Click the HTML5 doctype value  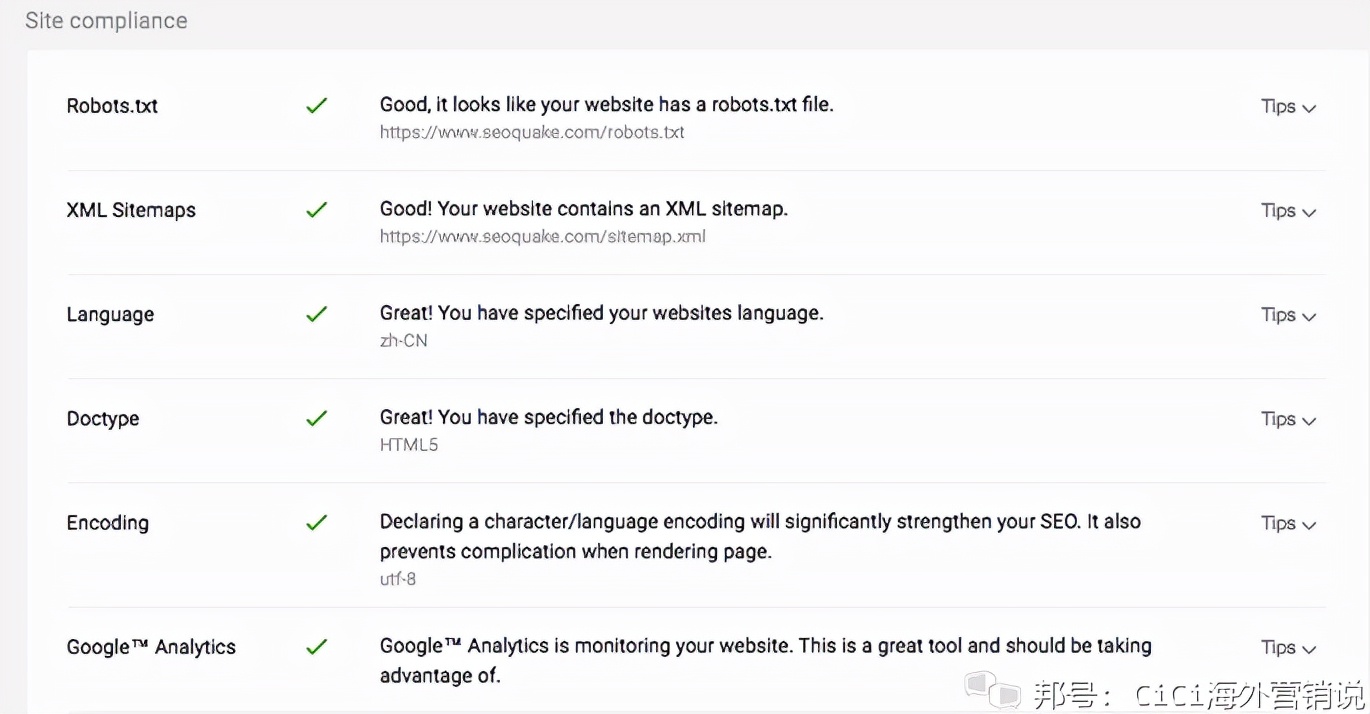408,445
